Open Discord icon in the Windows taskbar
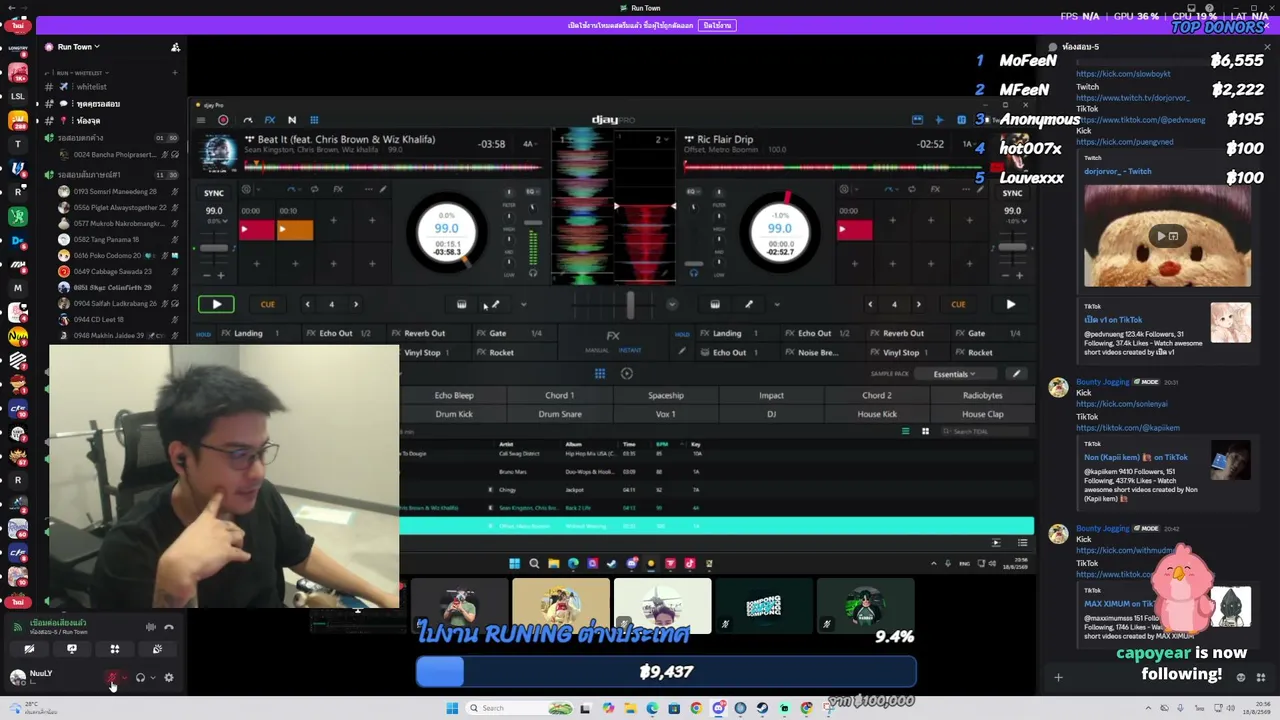The image size is (1280, 720). pyautogui.click(x=718, y=708)
